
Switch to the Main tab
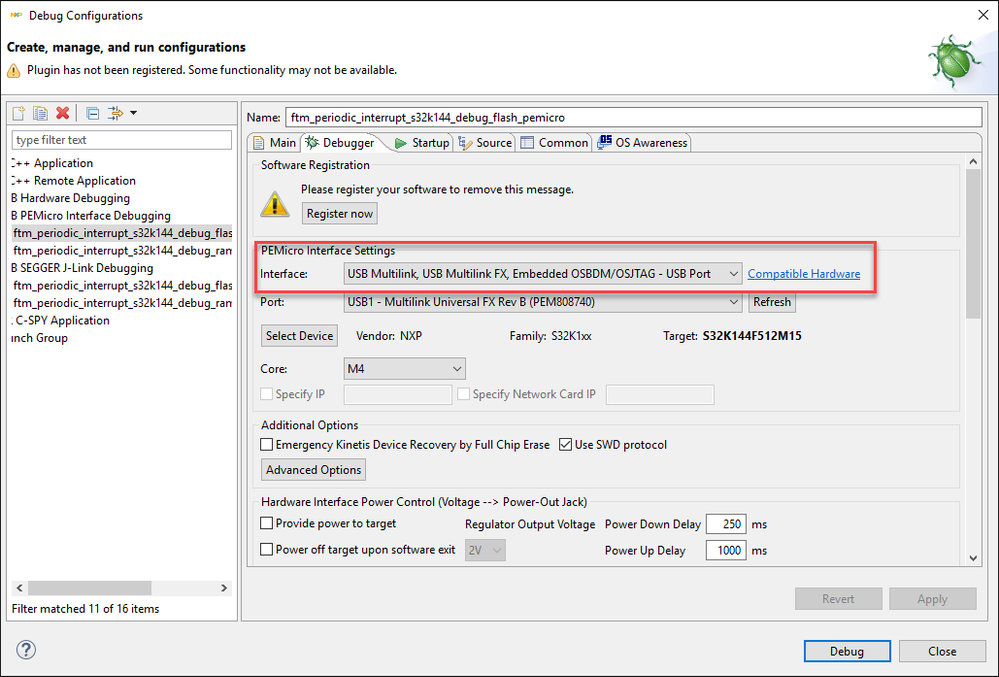[x=275, y=143]
